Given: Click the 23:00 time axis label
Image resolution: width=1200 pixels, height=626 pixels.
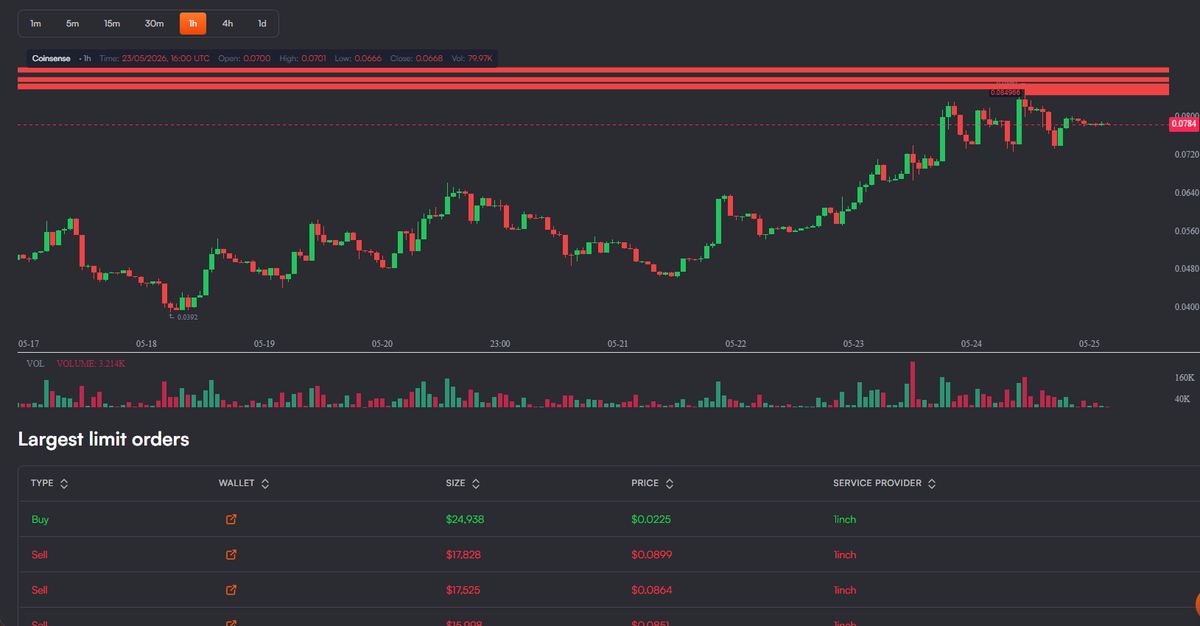Looking at the screenshot, I should tap(500, 343).
